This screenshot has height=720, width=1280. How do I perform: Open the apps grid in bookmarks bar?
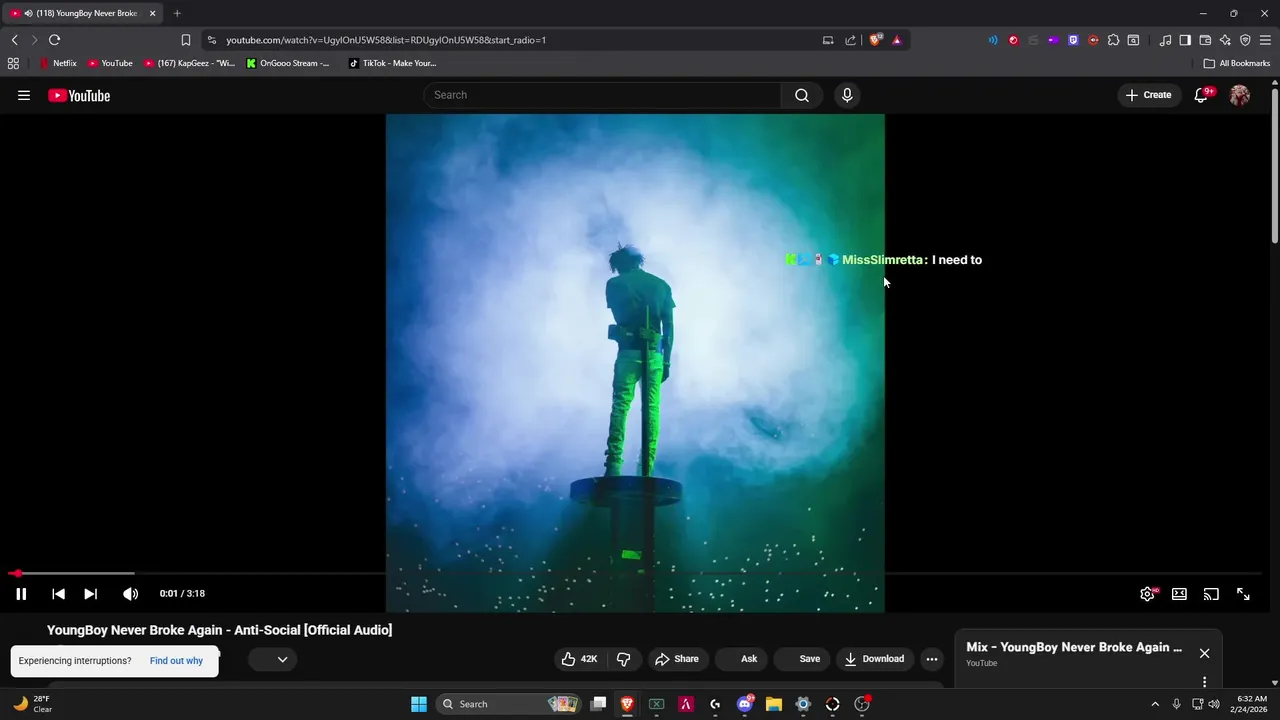pos(13,63)
